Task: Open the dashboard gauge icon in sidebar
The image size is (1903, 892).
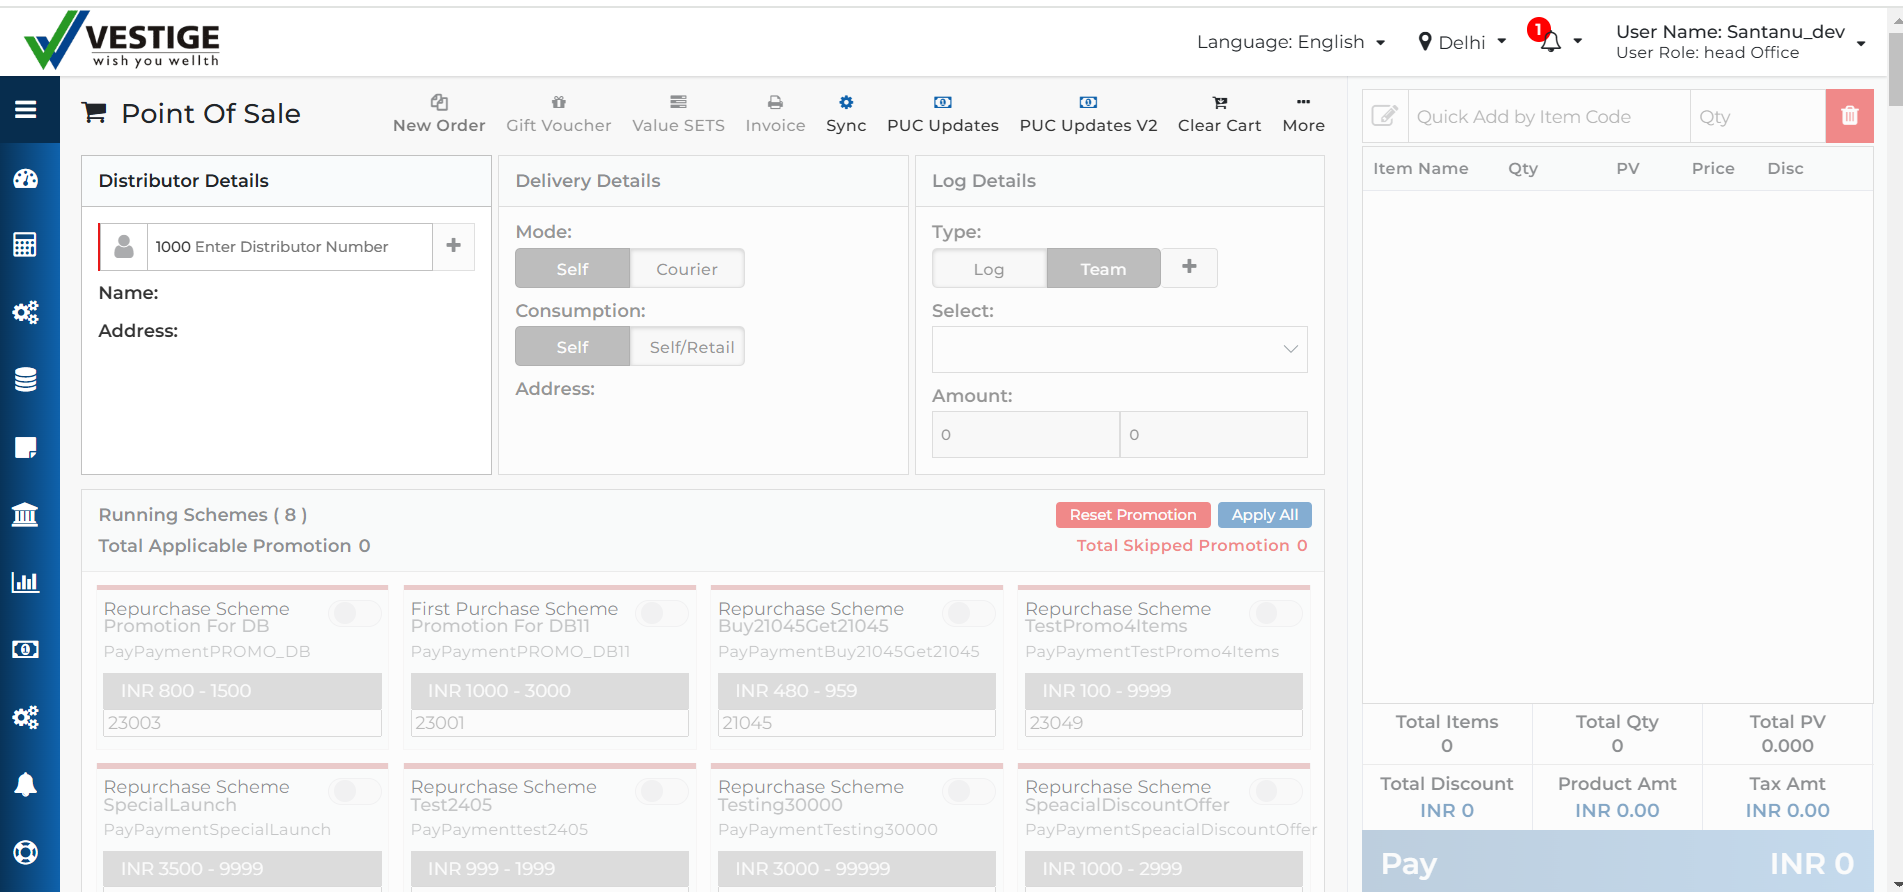Action: [26, 179]
